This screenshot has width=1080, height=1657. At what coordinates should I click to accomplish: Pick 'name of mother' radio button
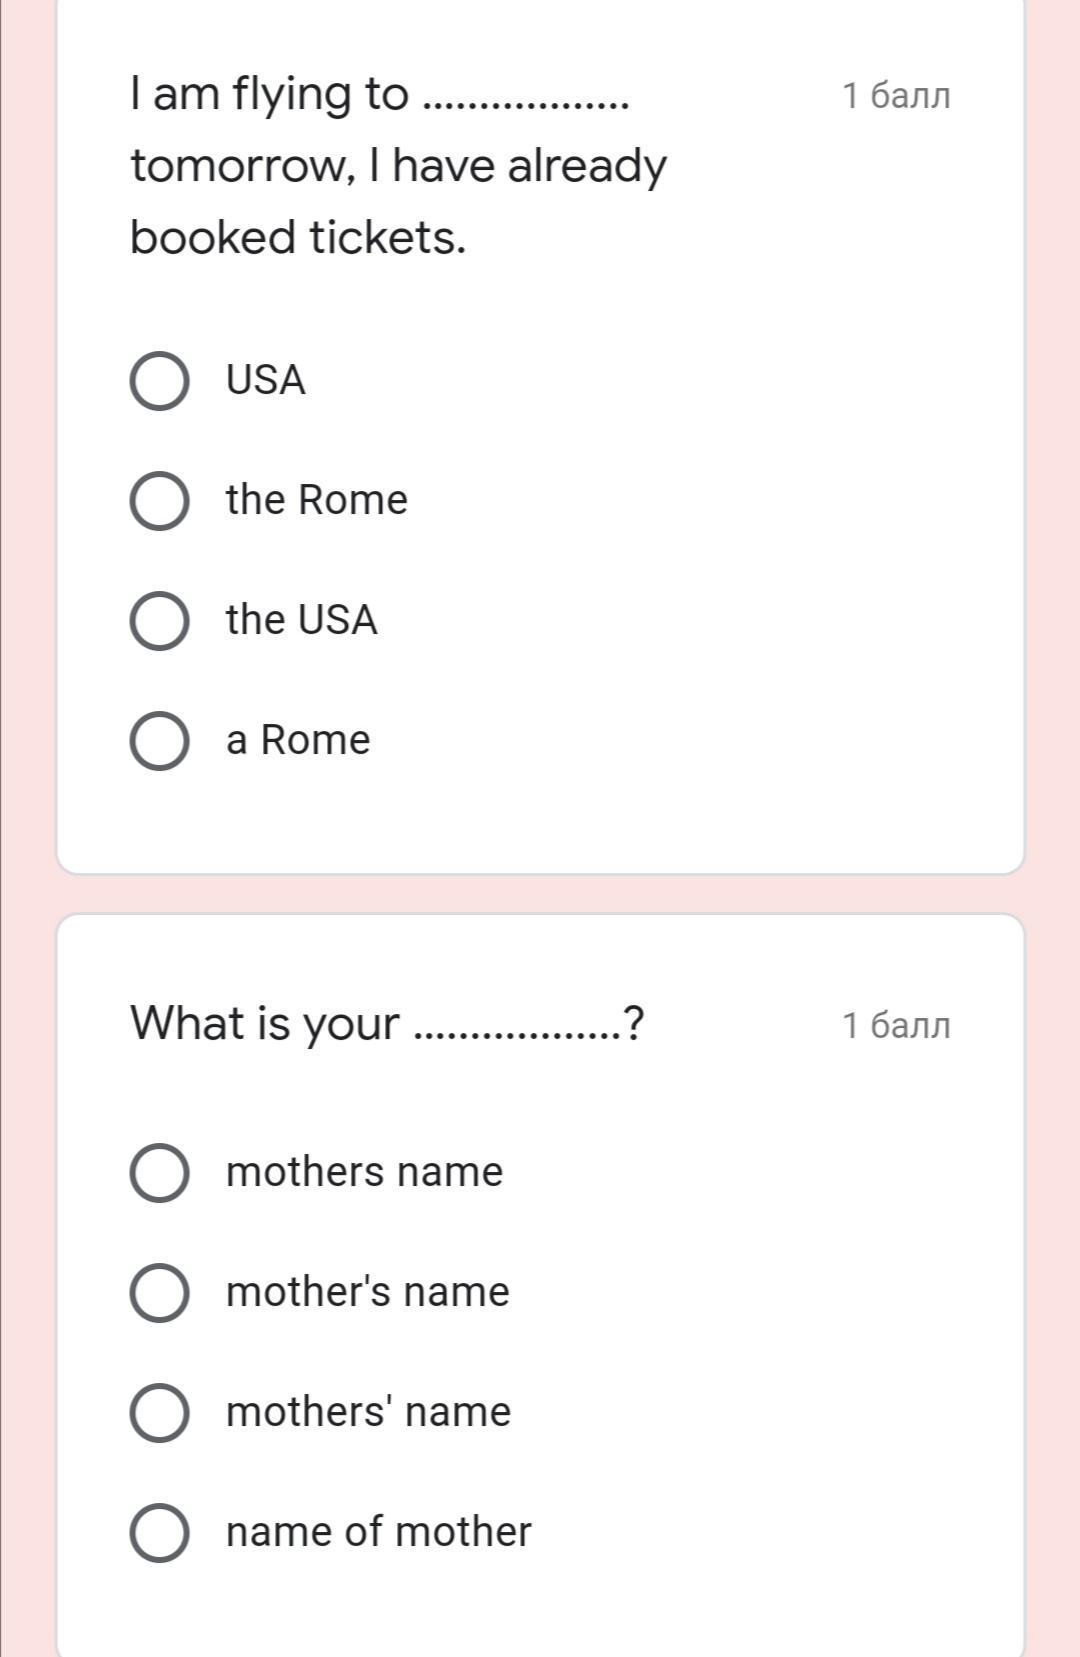pos(160,1533)
